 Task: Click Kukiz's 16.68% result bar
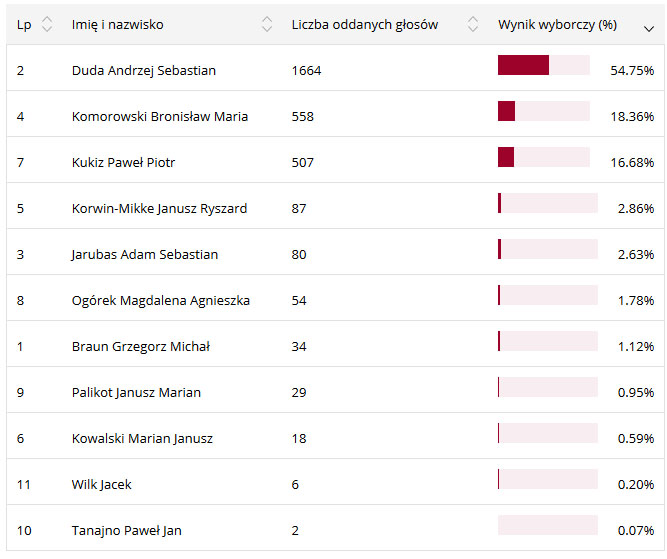click(x=543, y=157)
